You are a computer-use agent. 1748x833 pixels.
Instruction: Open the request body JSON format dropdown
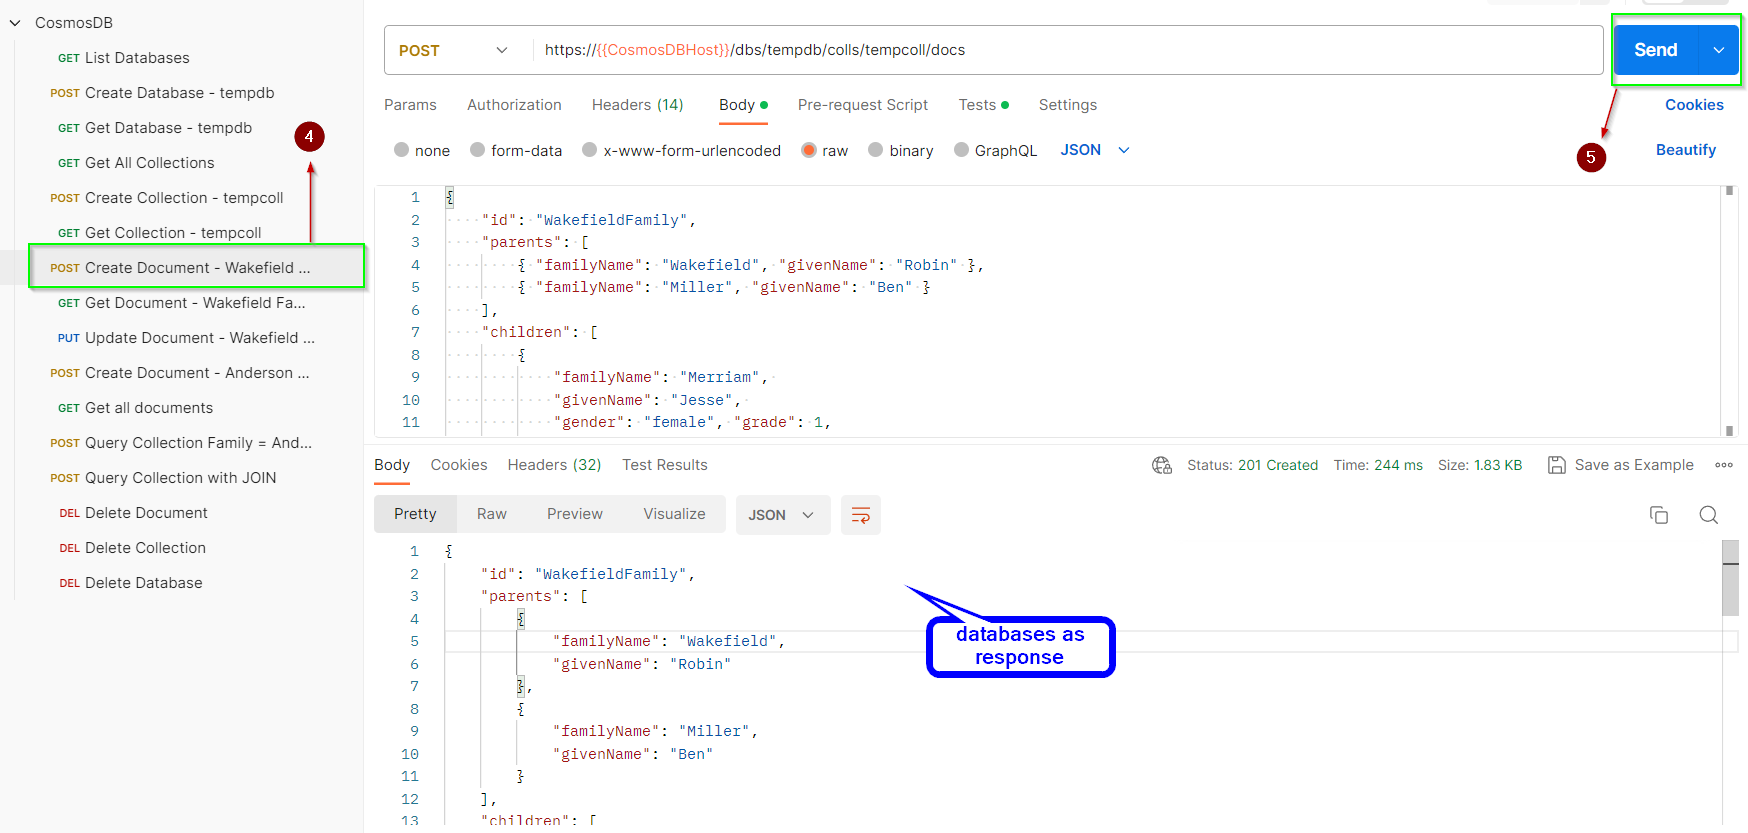(1095, 150)
